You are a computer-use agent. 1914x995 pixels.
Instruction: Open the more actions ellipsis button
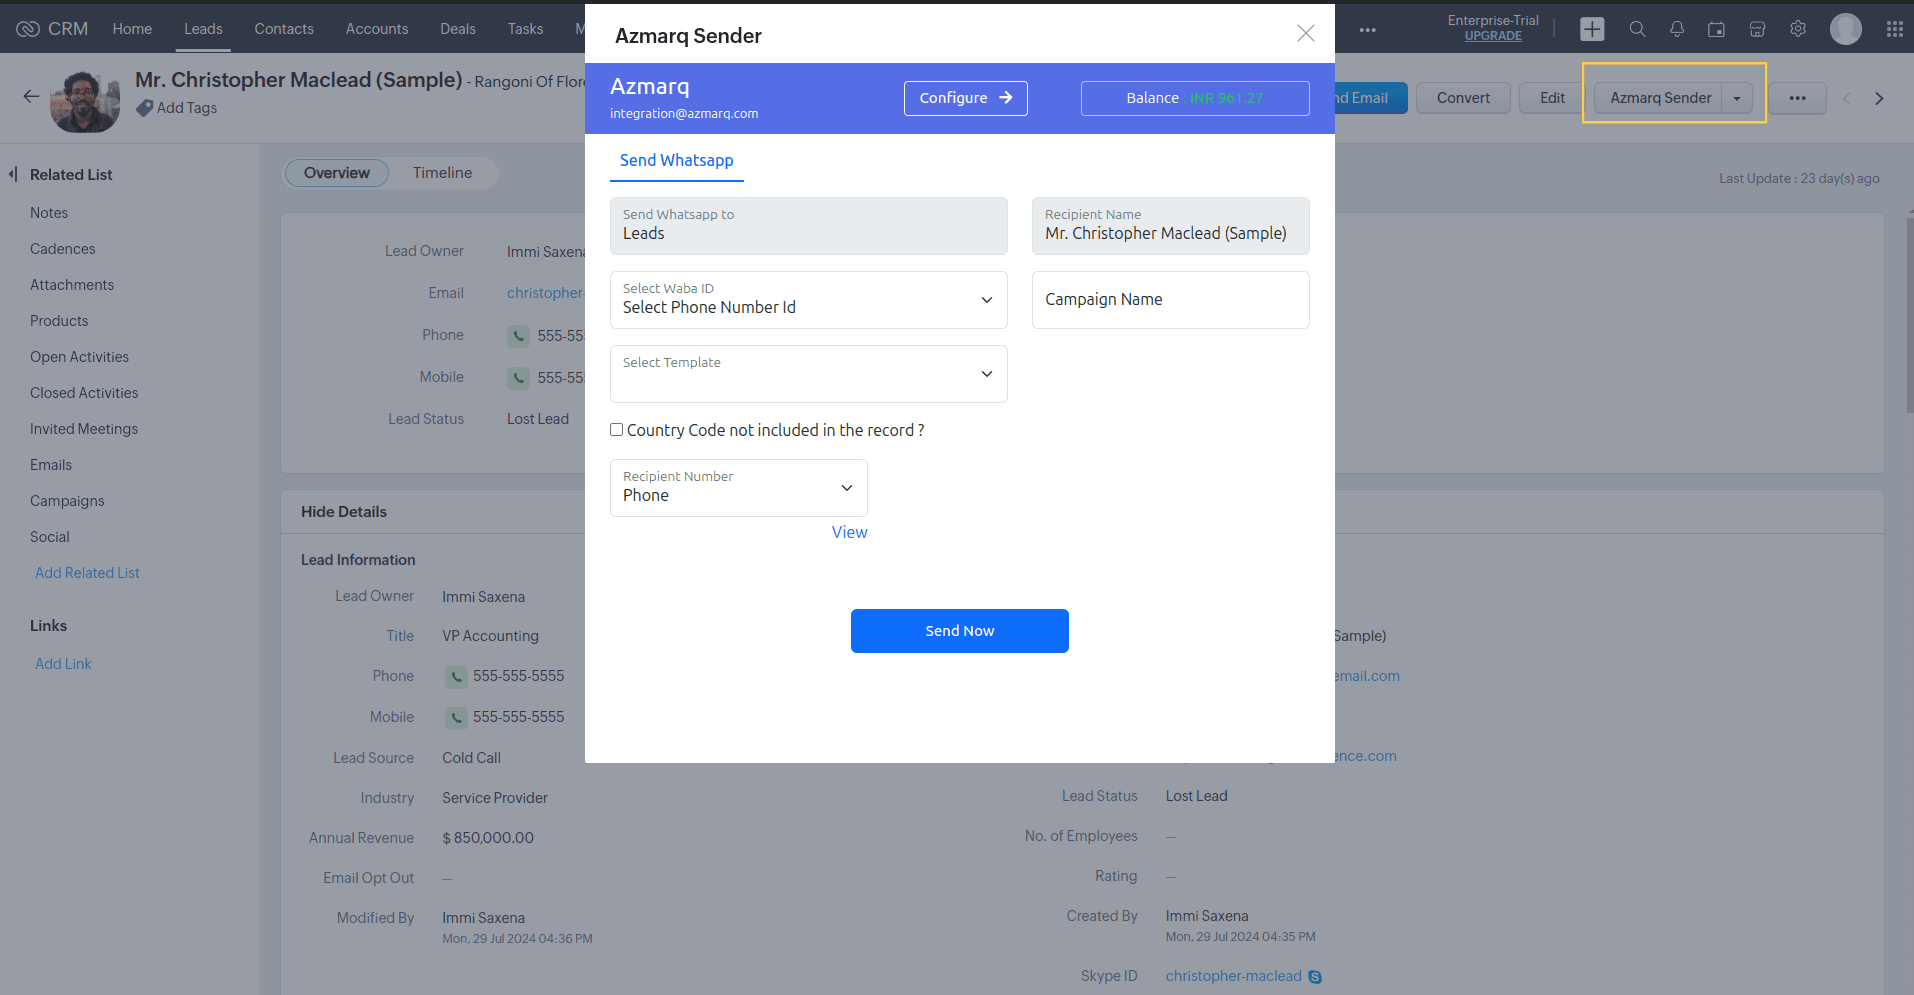click(1797, 98)
